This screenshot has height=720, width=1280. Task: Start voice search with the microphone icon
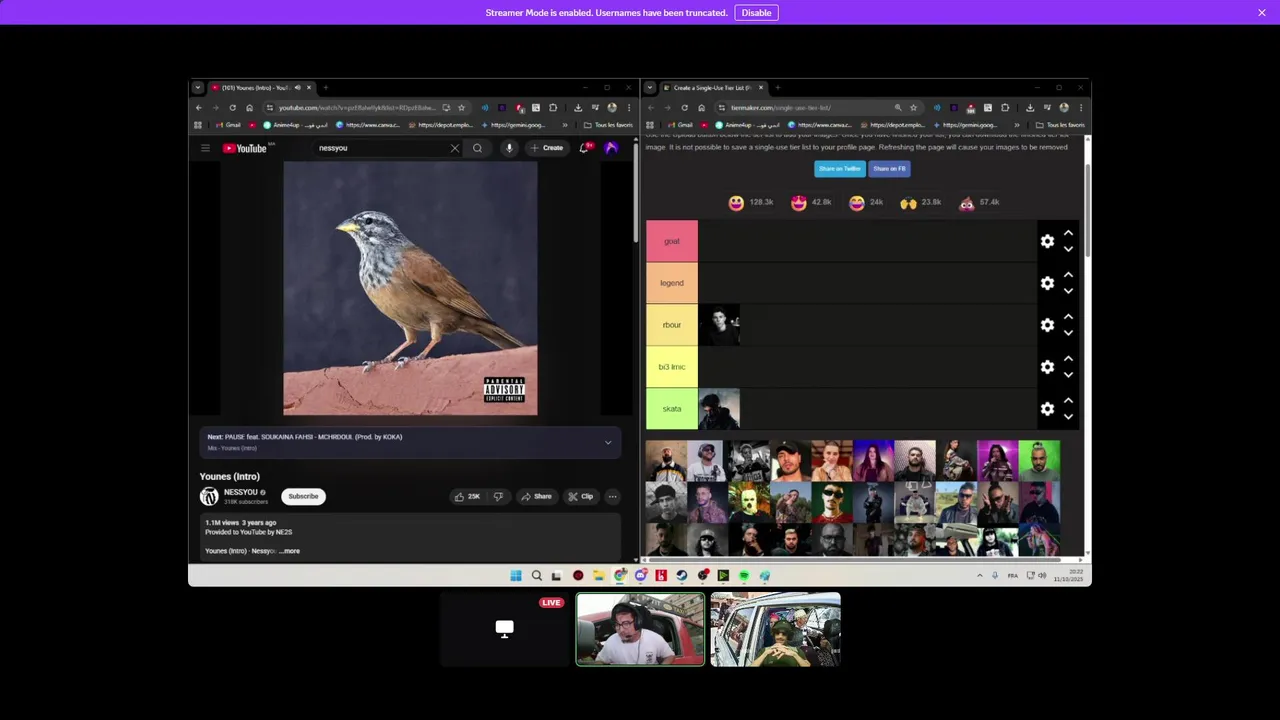(509, 148)
